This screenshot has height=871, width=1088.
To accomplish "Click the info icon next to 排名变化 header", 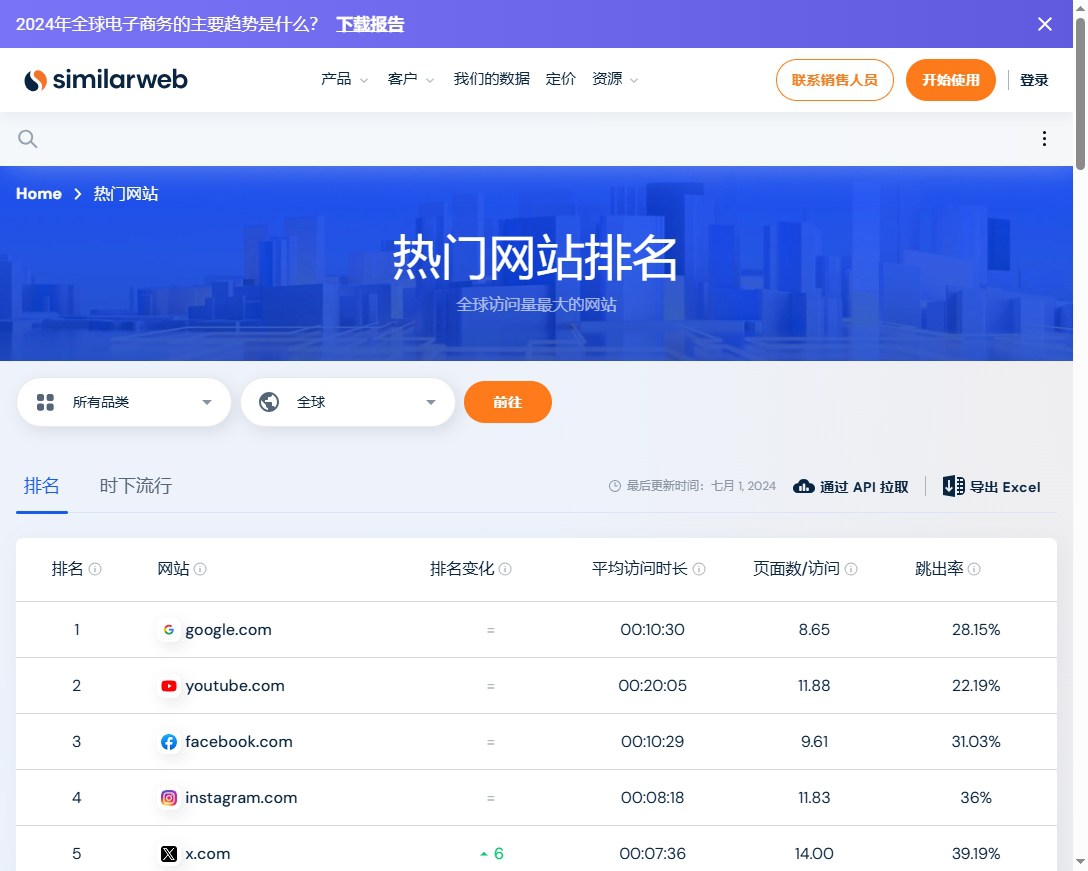I will click(x=505, y=569).
